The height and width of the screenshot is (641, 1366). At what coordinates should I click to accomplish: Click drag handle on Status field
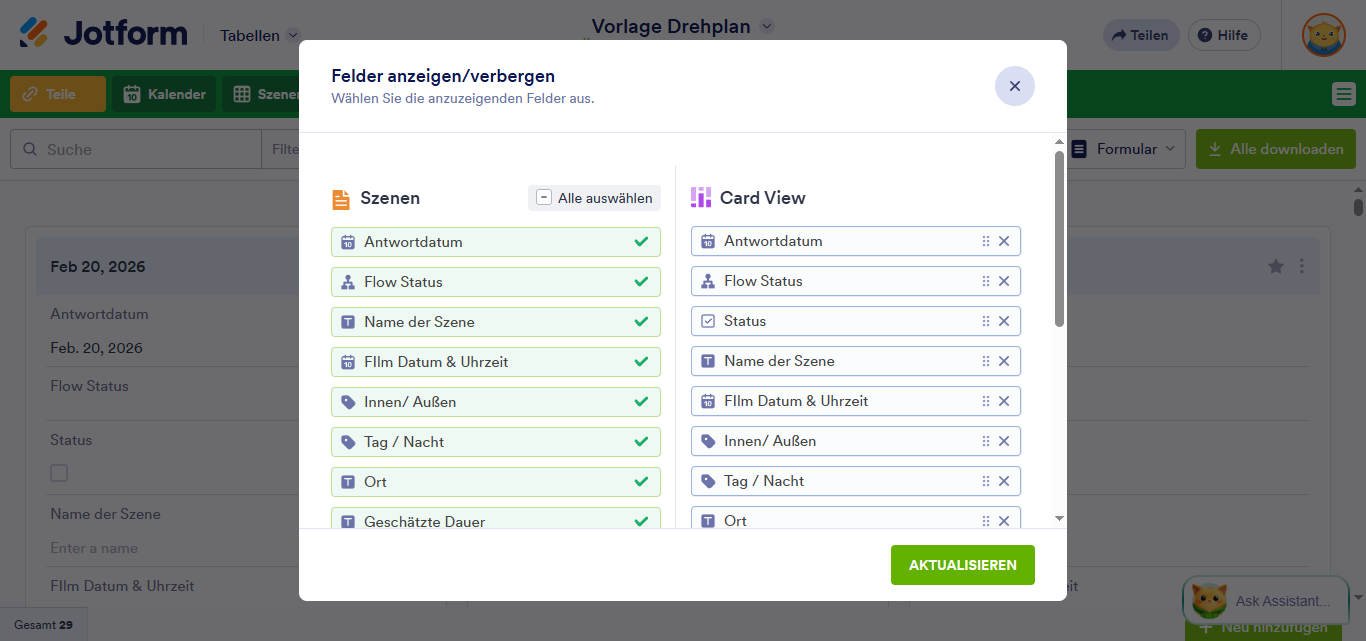pos(985,321)
